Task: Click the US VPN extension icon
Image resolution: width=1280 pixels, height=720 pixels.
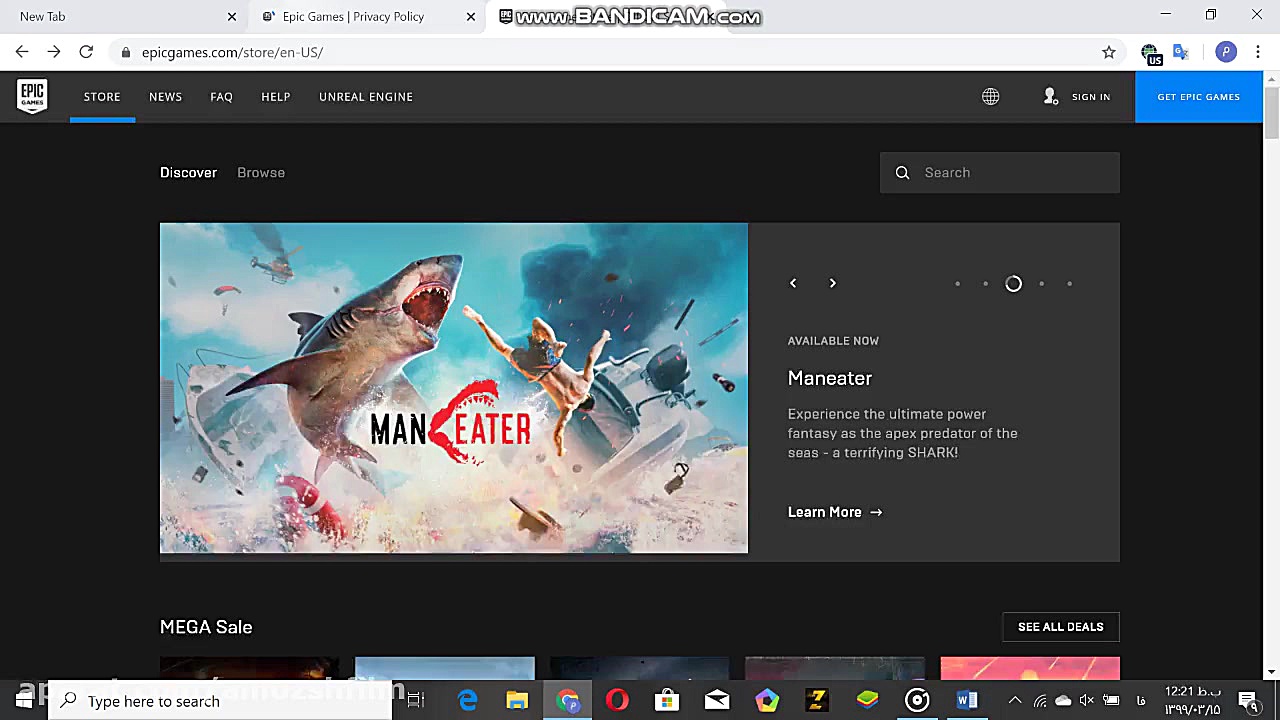Action: [x=1150, y=54]
